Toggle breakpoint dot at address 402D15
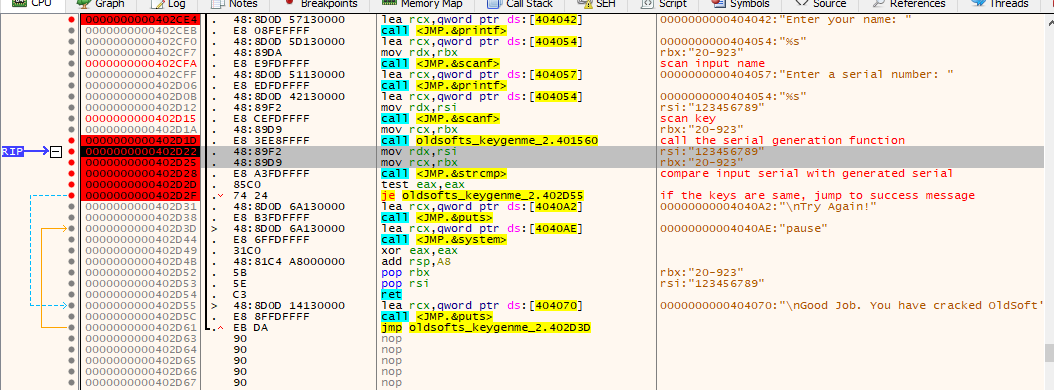The width and height of the screenshot is (1054, 390). click(72, 118)
